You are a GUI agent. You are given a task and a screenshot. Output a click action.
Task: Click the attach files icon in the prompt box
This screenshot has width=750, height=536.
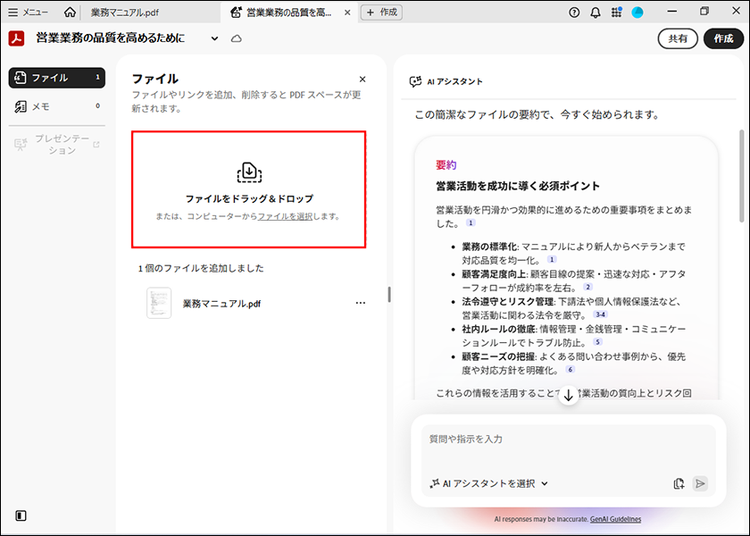(679, 483)
